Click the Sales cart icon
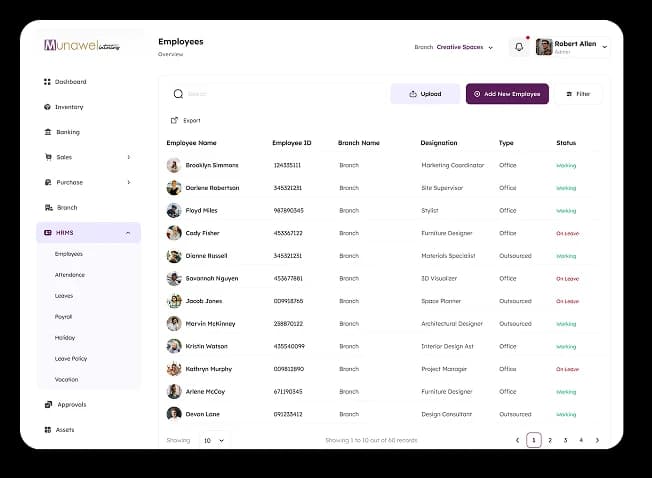This screenshot has width=652, height=478. click(48, 157)
